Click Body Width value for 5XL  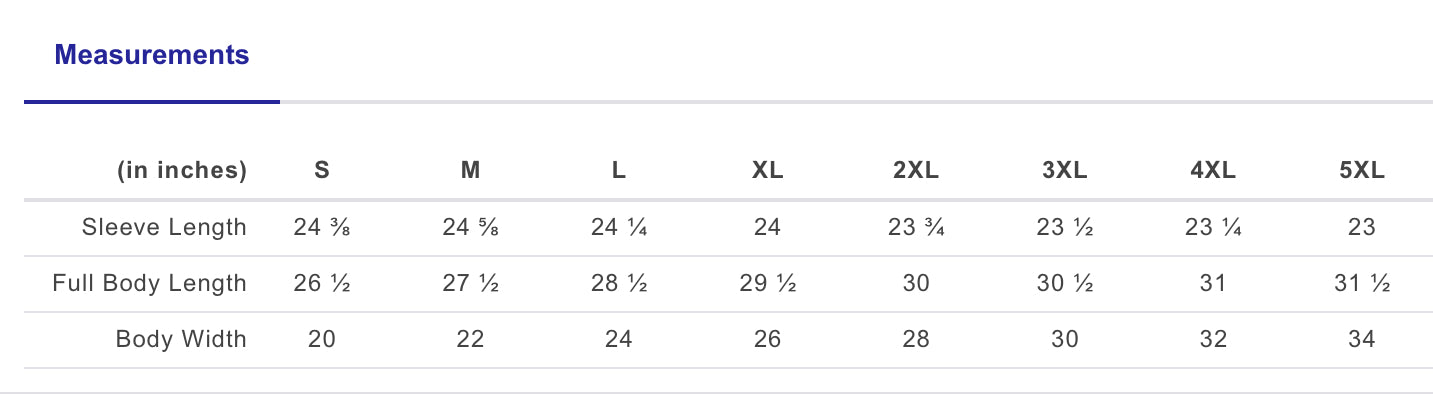pyautogui.click(x=1361, y=339)
